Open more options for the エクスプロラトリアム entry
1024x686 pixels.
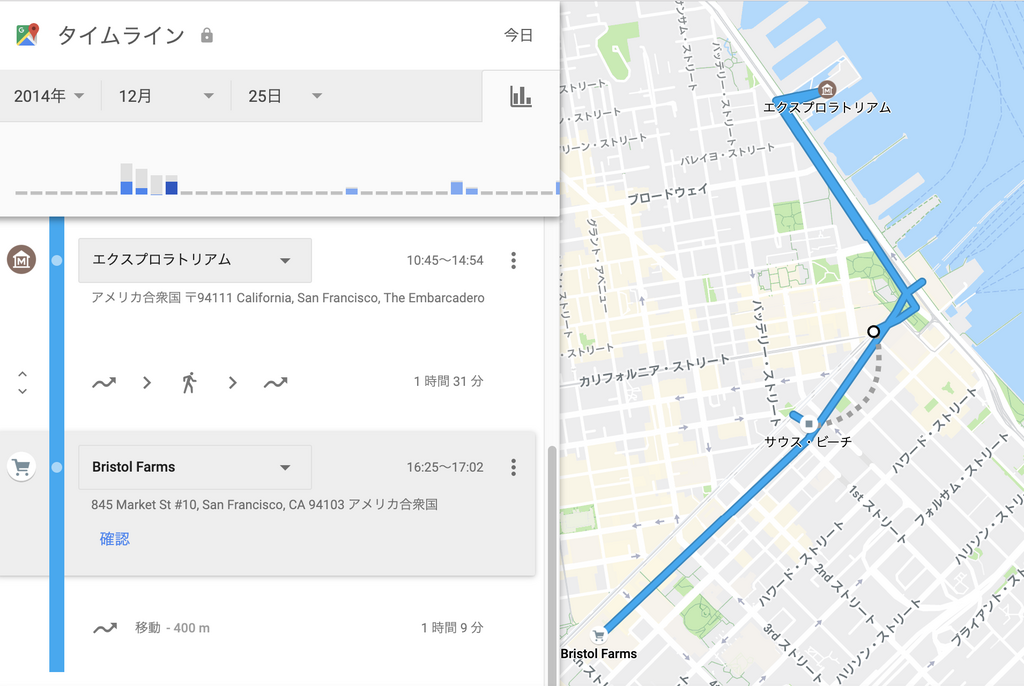pyautogui.click(x=513, y=261)
